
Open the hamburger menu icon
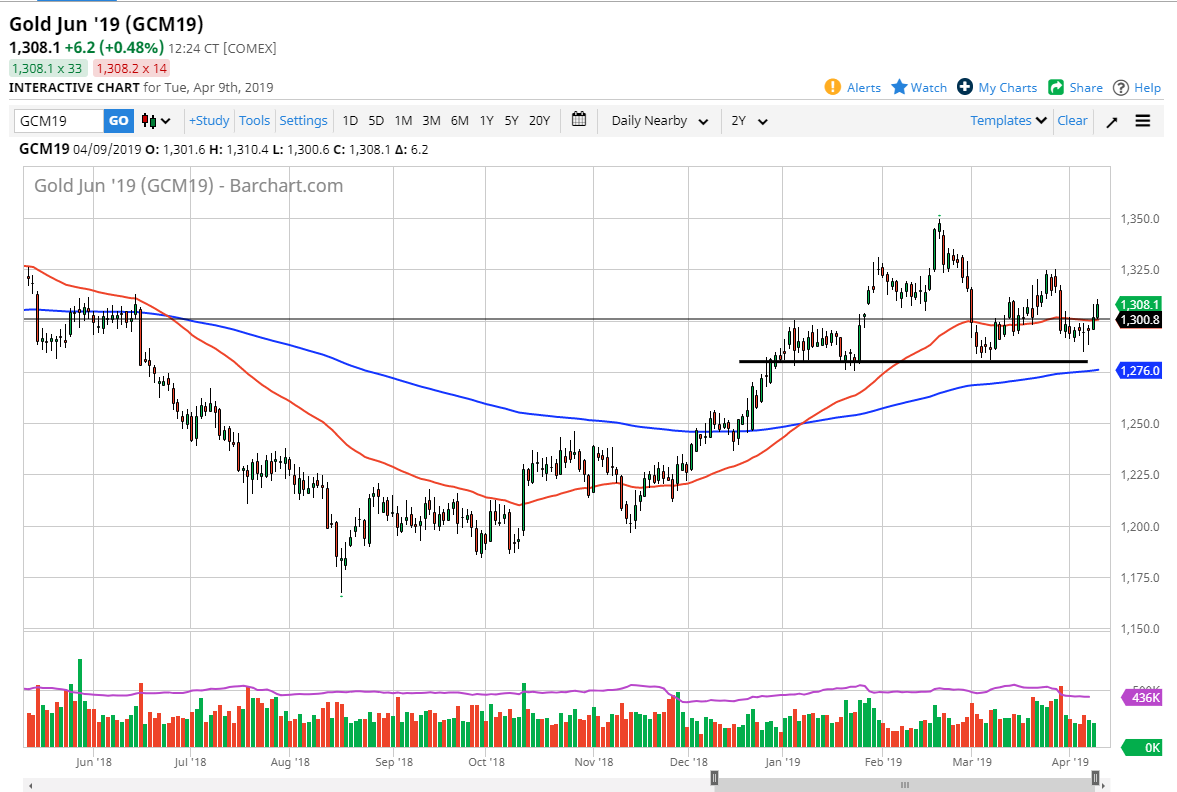tap(1143, 121)
